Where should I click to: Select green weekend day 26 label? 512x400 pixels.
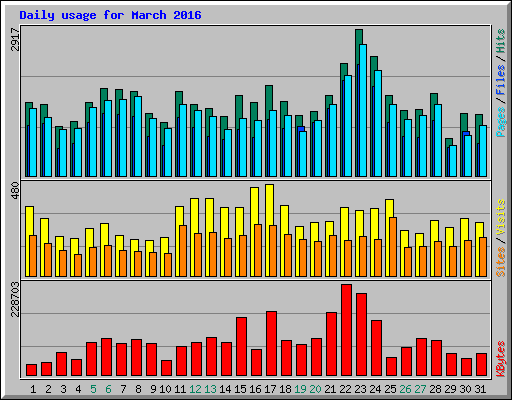[x=405, y=389]
